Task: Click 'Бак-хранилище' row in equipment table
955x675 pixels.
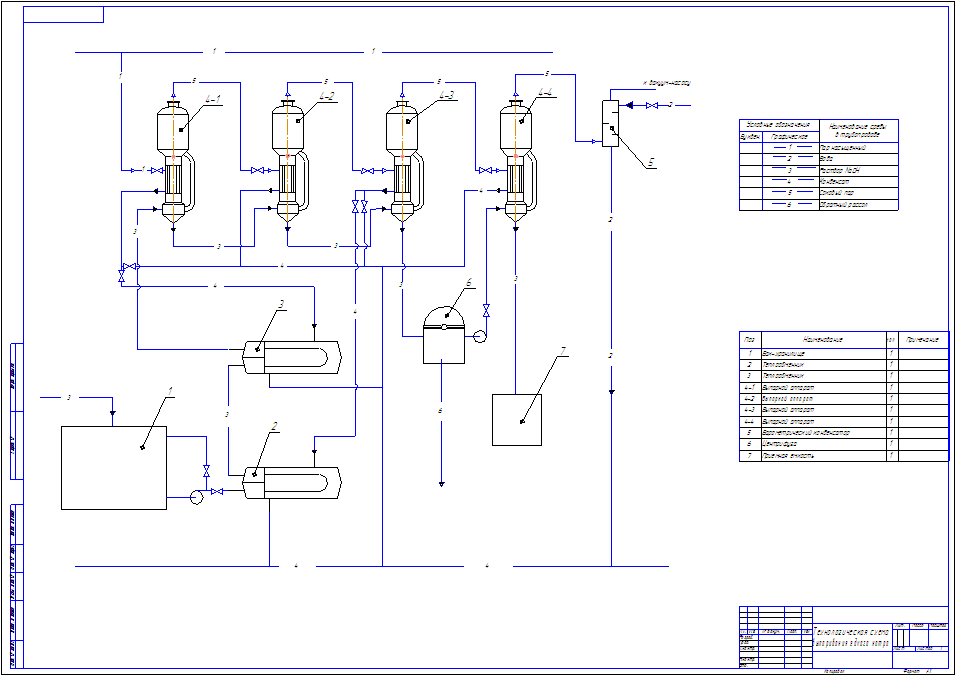Action: [844, 353]
